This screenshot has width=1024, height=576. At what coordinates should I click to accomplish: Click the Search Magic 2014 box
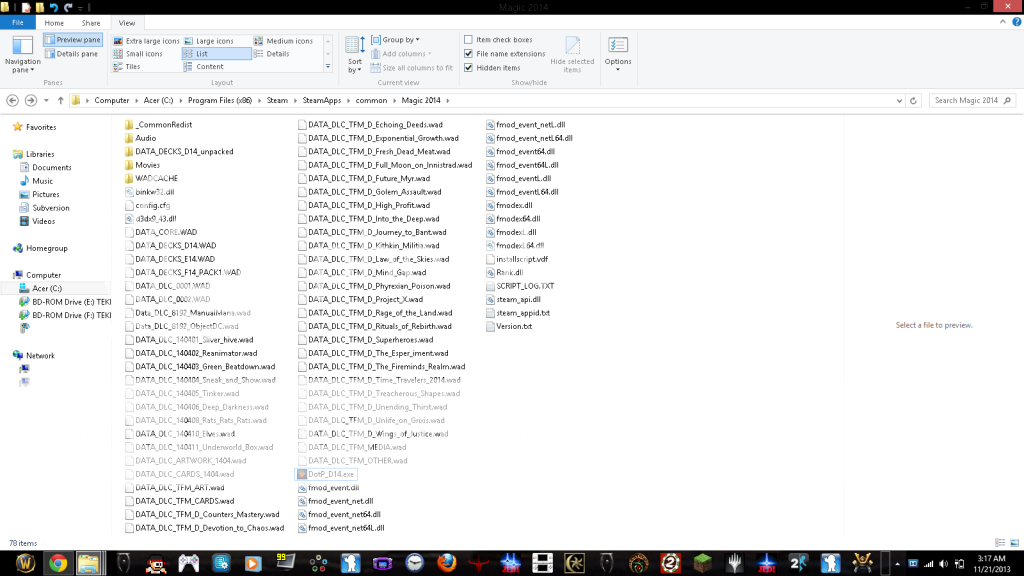[x=972, y=101]
